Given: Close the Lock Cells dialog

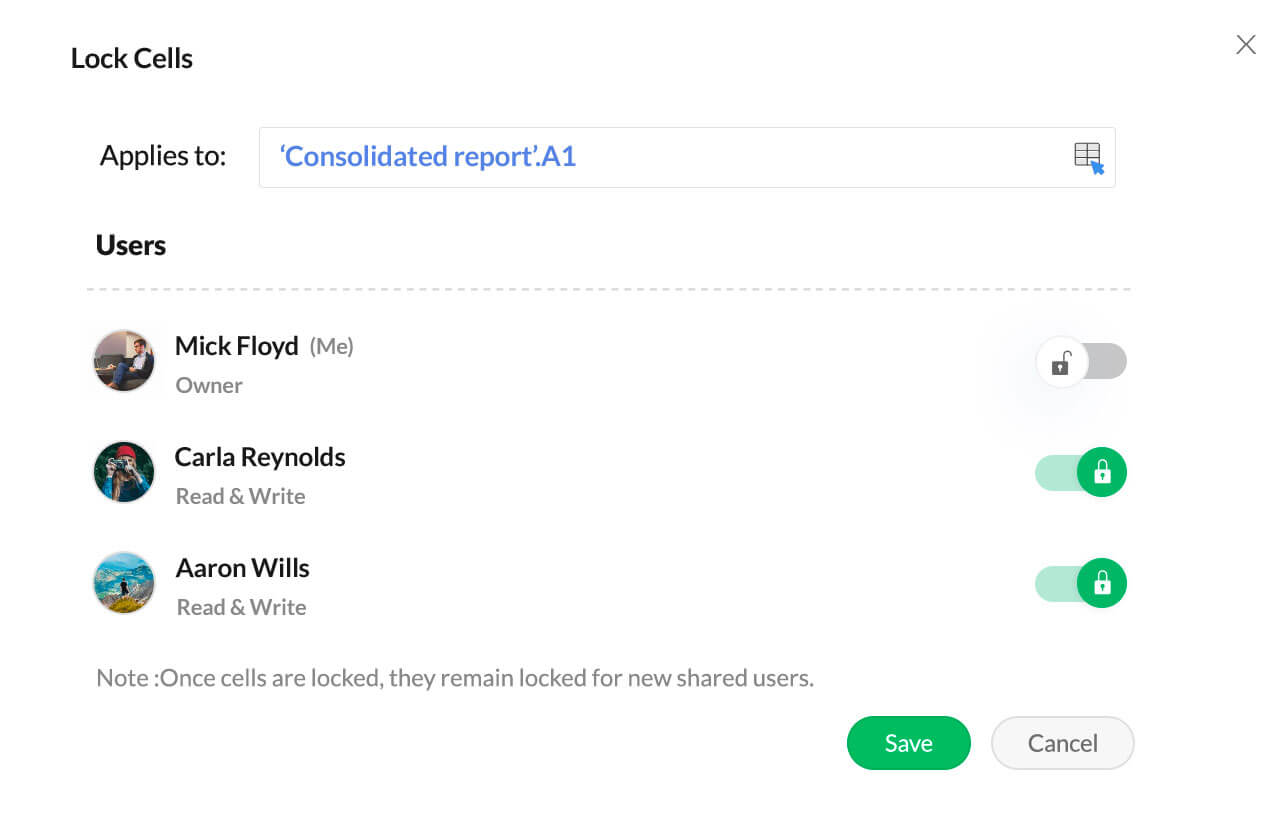Looking at the screenshot, I should pos(1245,44).
